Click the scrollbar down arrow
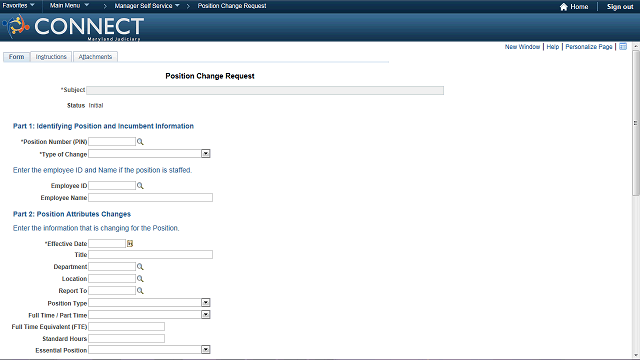This screenshot has width=640, height=360. (x=636, y=355)
